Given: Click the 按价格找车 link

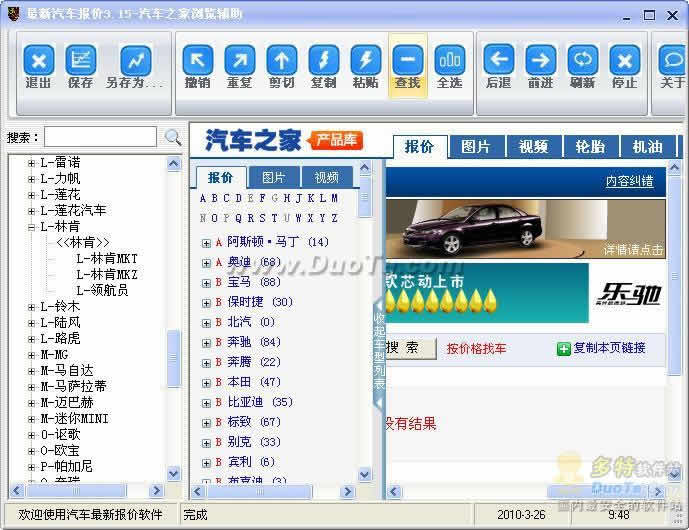Looking at the screenshot, I should tap(476, 349).
